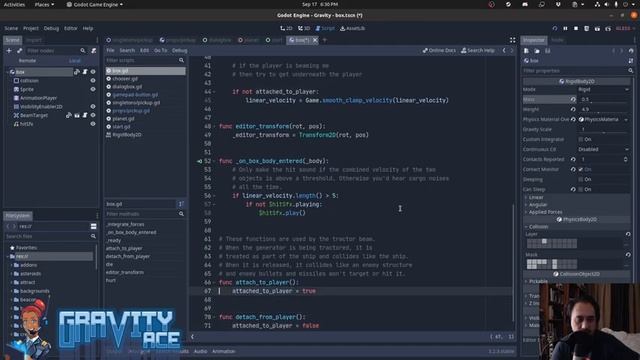Open object properties tool menu icon

[x=631, y=61]
